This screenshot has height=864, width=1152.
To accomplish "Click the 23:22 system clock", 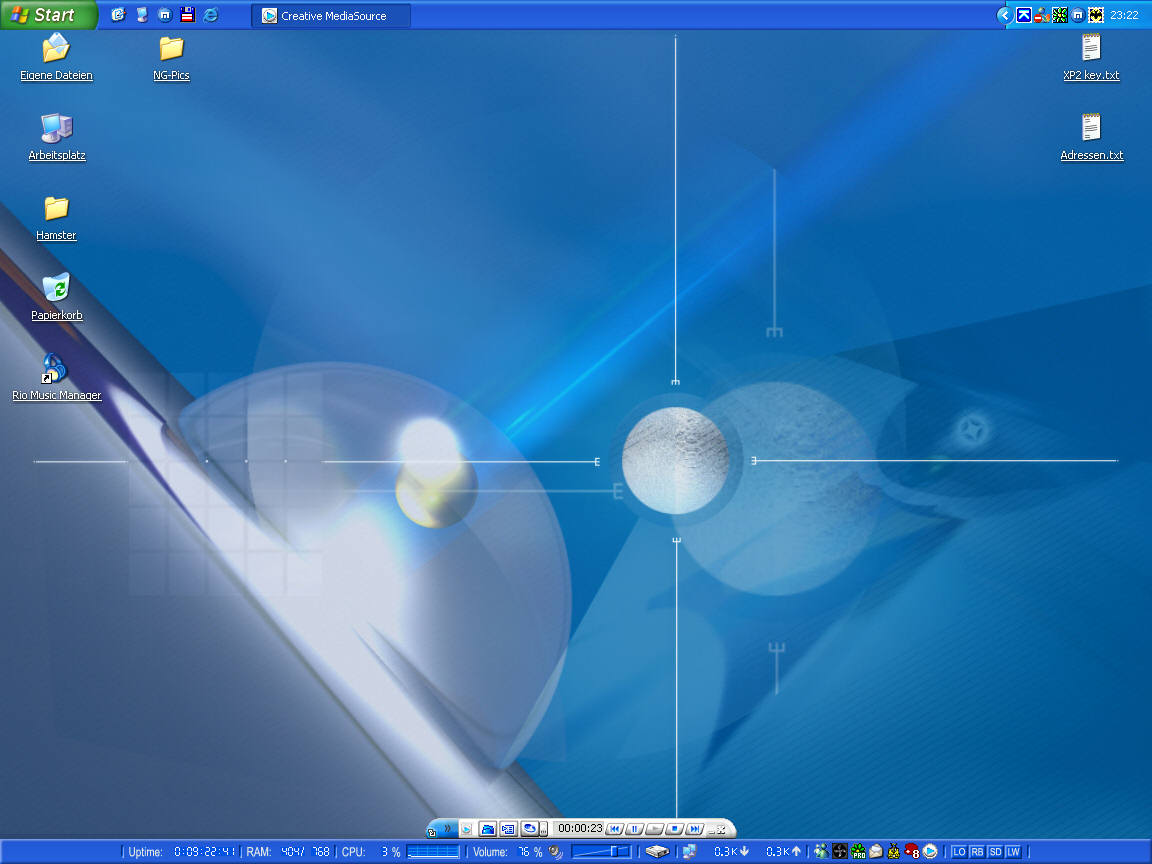I will pyautogui.click(x=1124, y=15).
